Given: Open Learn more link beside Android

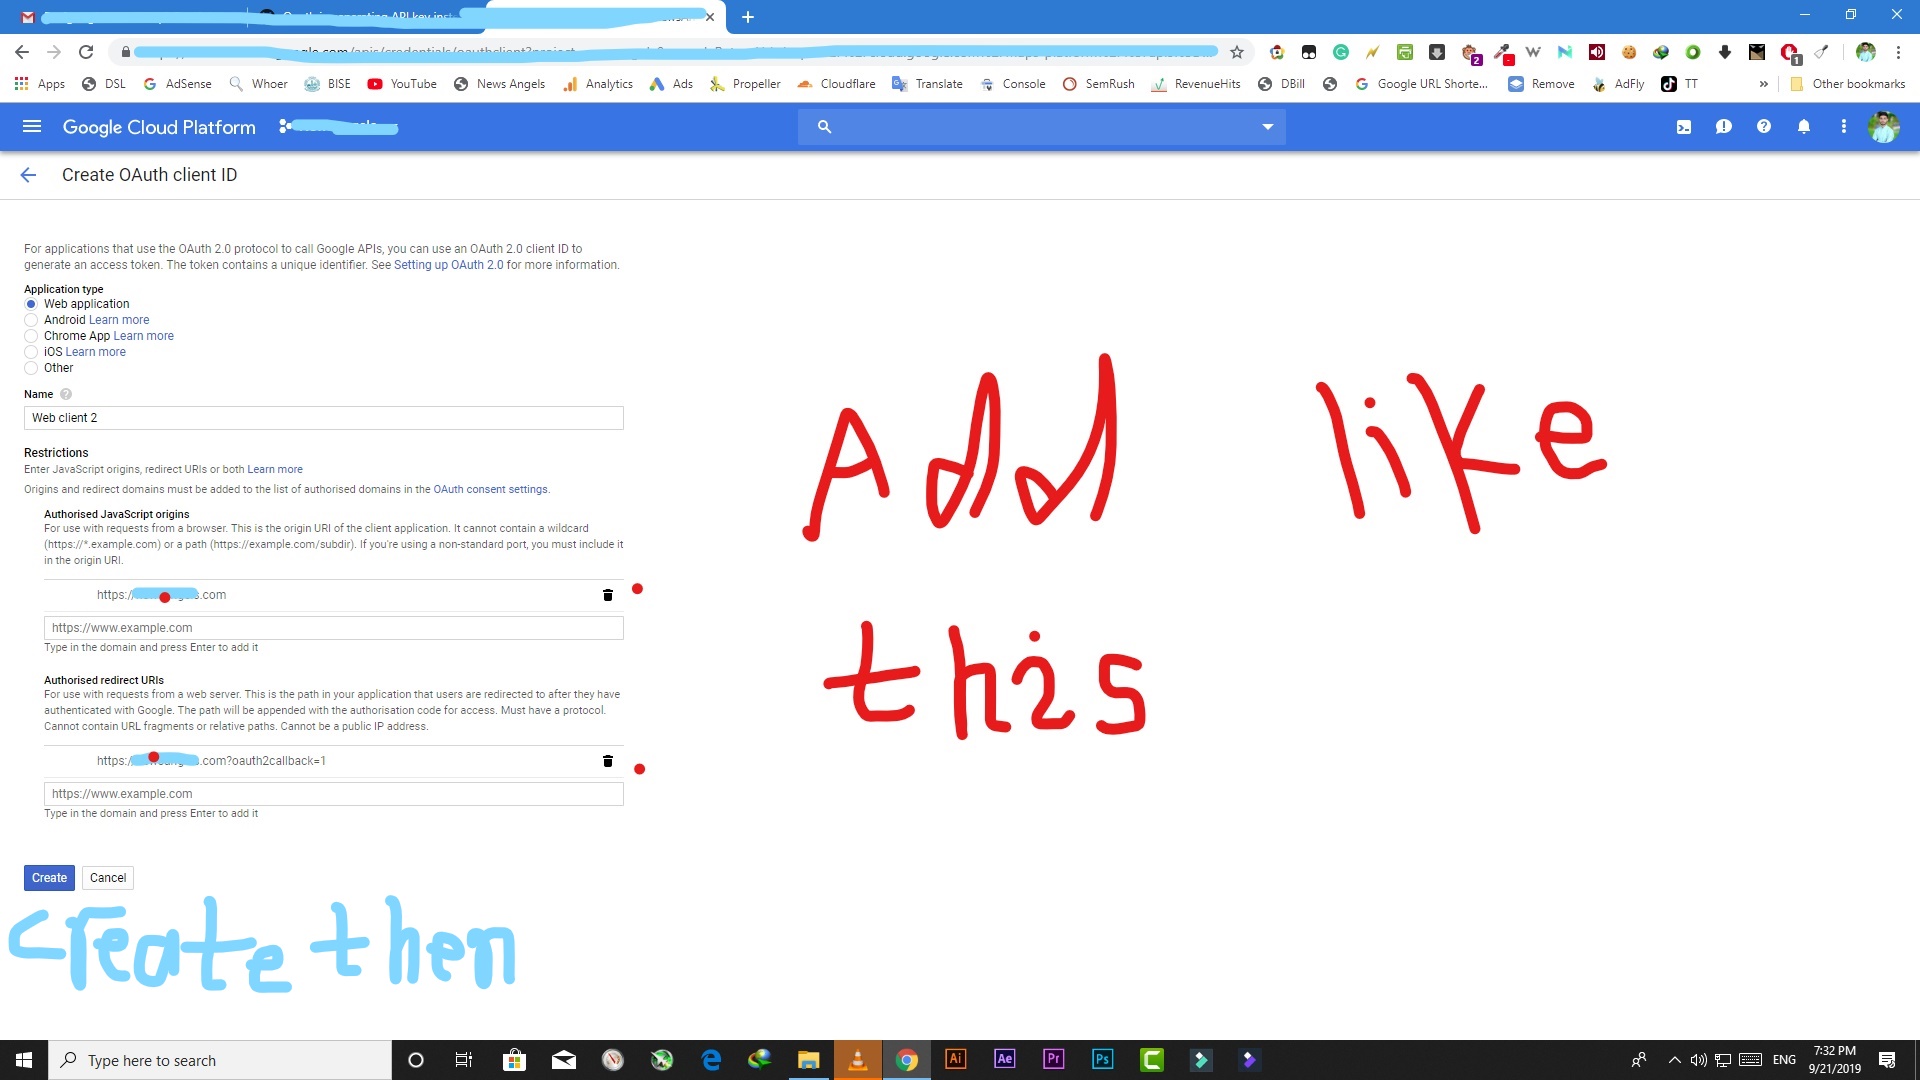Looking at the screenshot, I should tap(119, 320).
